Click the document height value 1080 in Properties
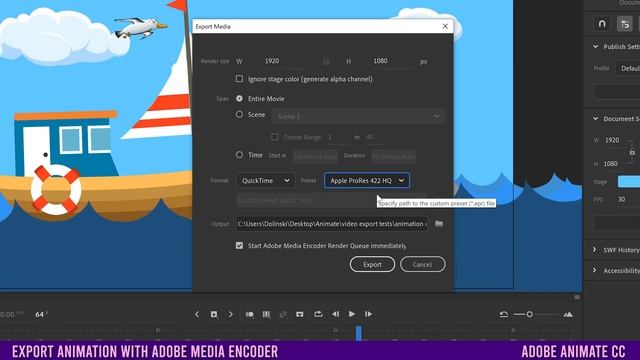The image size is (640, 360). pyautogui.click(x=611, y=164)
